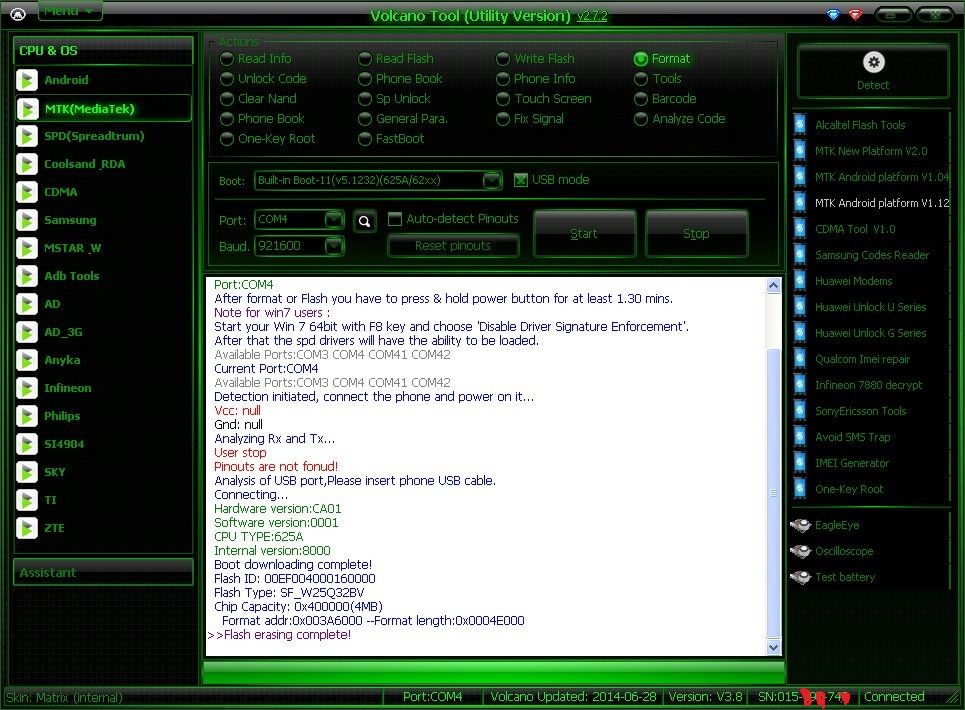
Task: Select the Unlock Code radio option
Action: pos(227,79)
